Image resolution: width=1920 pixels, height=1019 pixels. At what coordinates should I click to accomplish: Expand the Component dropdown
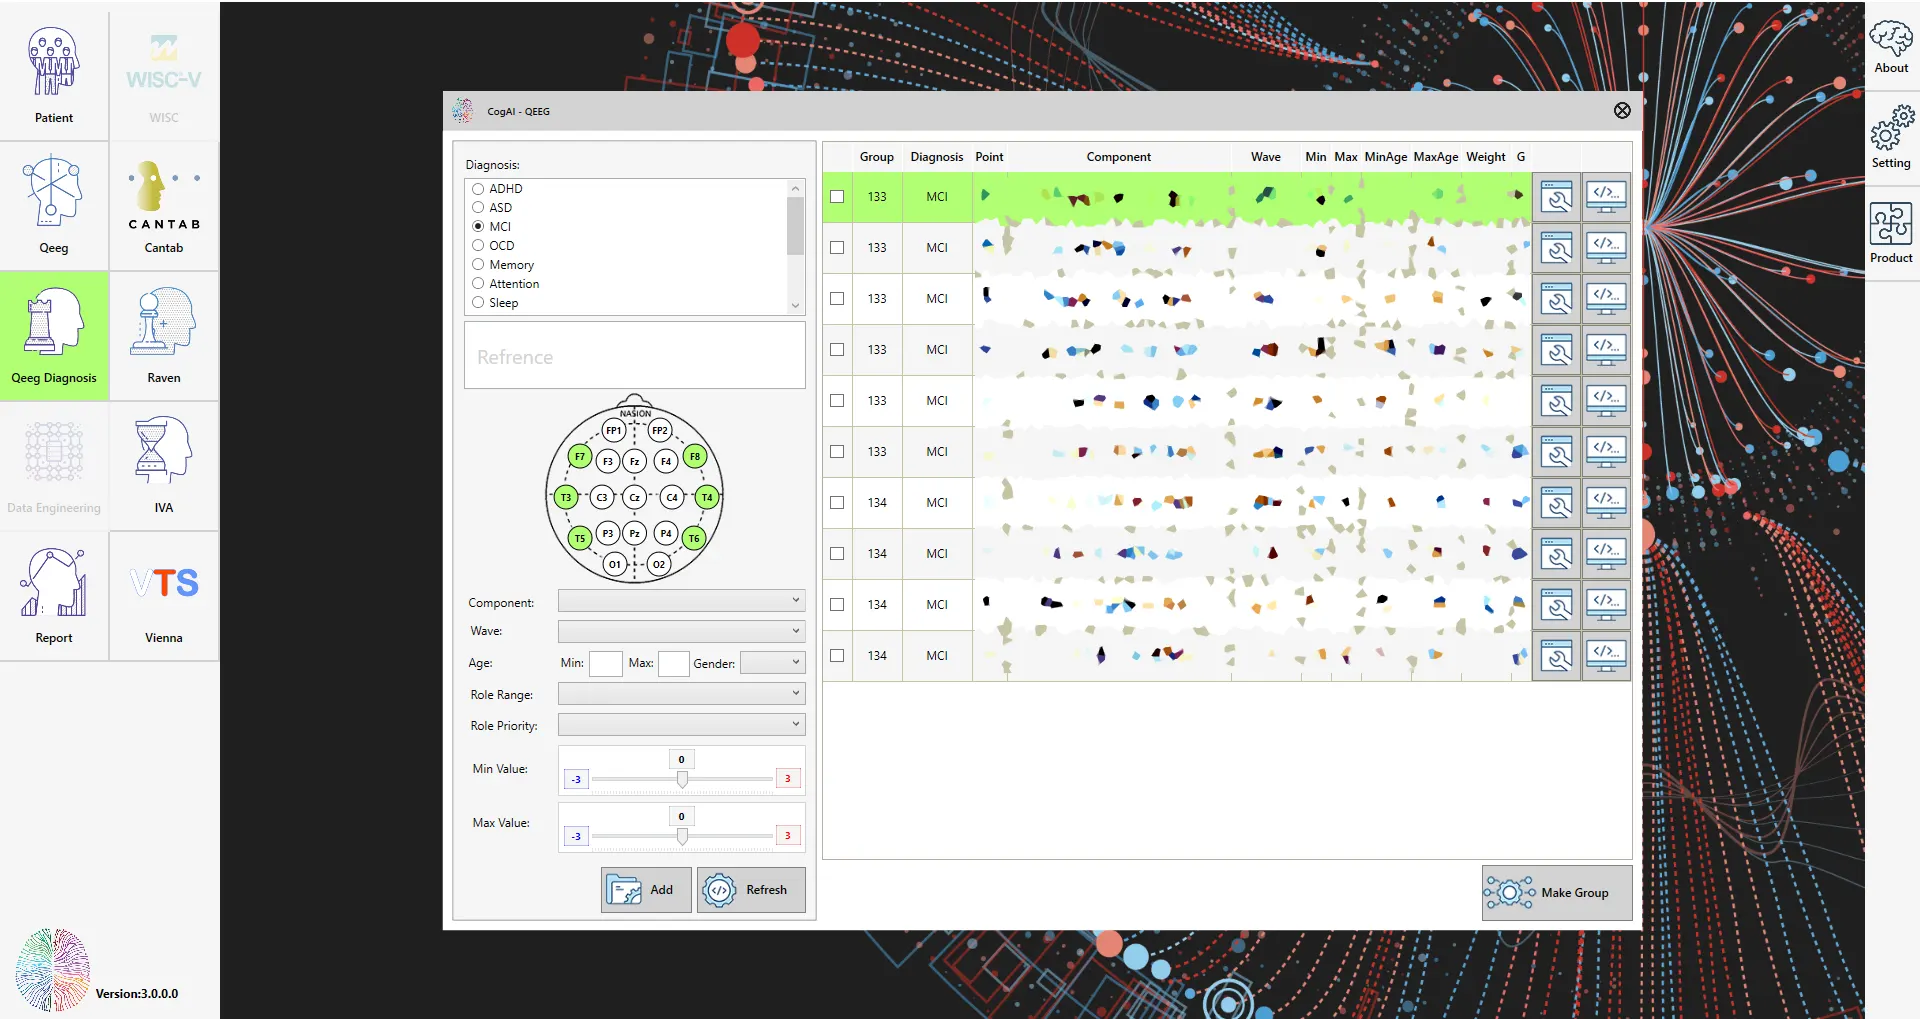(681, 601)
